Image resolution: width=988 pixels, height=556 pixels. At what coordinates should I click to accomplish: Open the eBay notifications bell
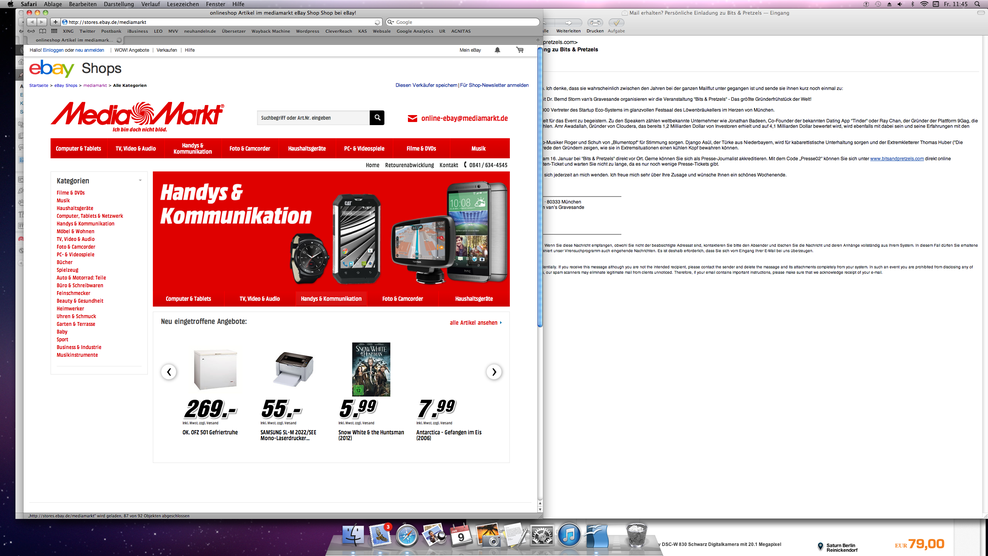(497, 50)
